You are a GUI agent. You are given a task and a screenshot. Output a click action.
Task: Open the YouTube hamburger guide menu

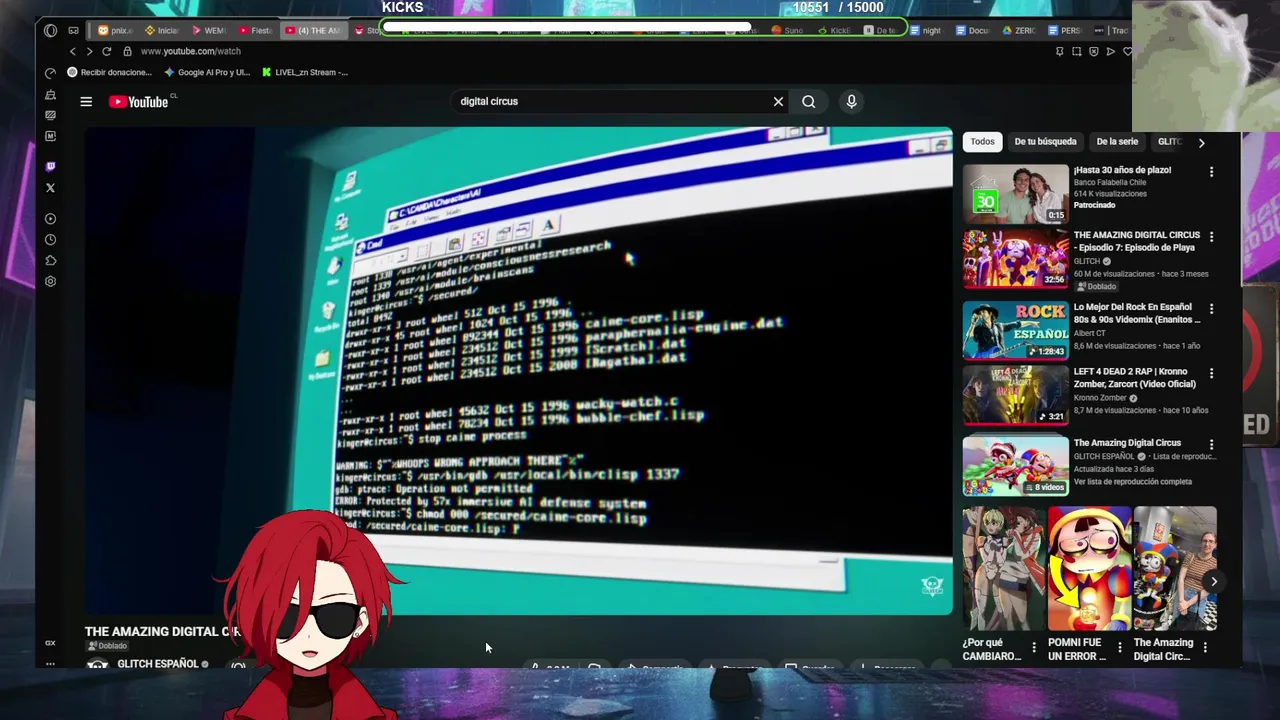[x=86, y=101]
